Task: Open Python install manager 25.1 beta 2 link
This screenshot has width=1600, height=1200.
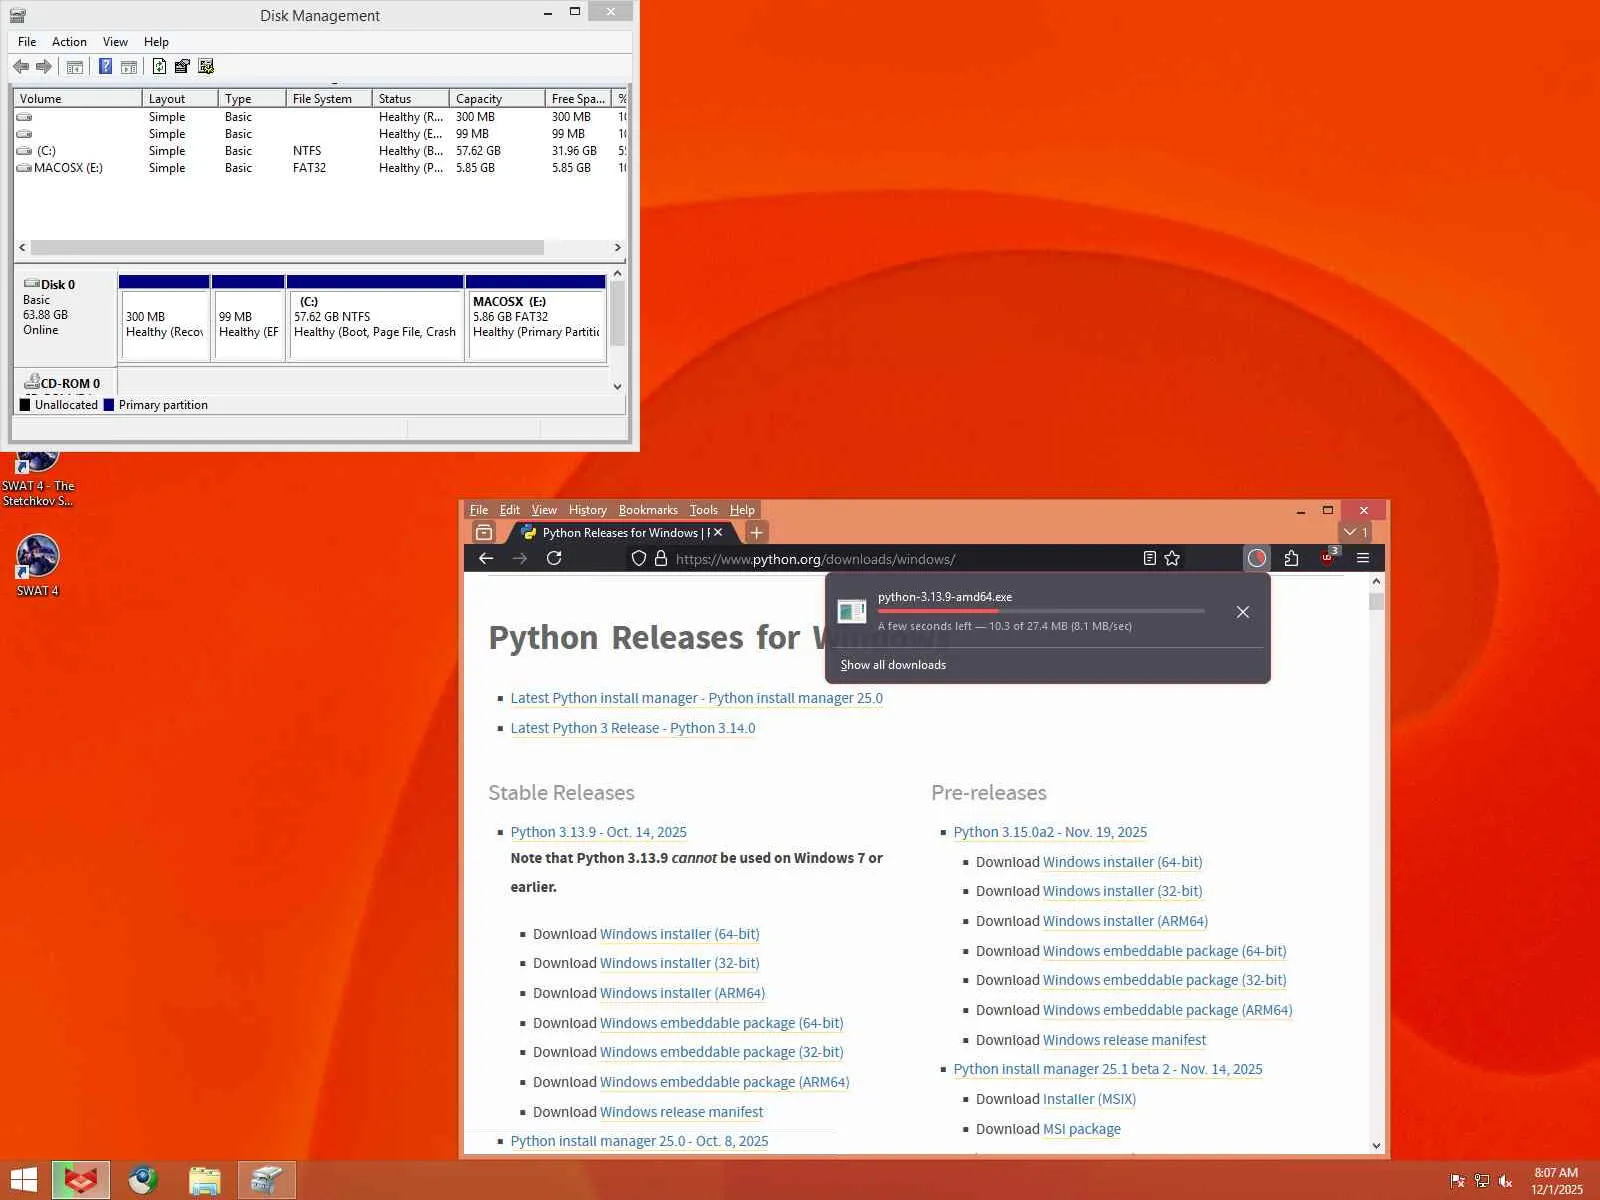Action: click(1108, 1069)
